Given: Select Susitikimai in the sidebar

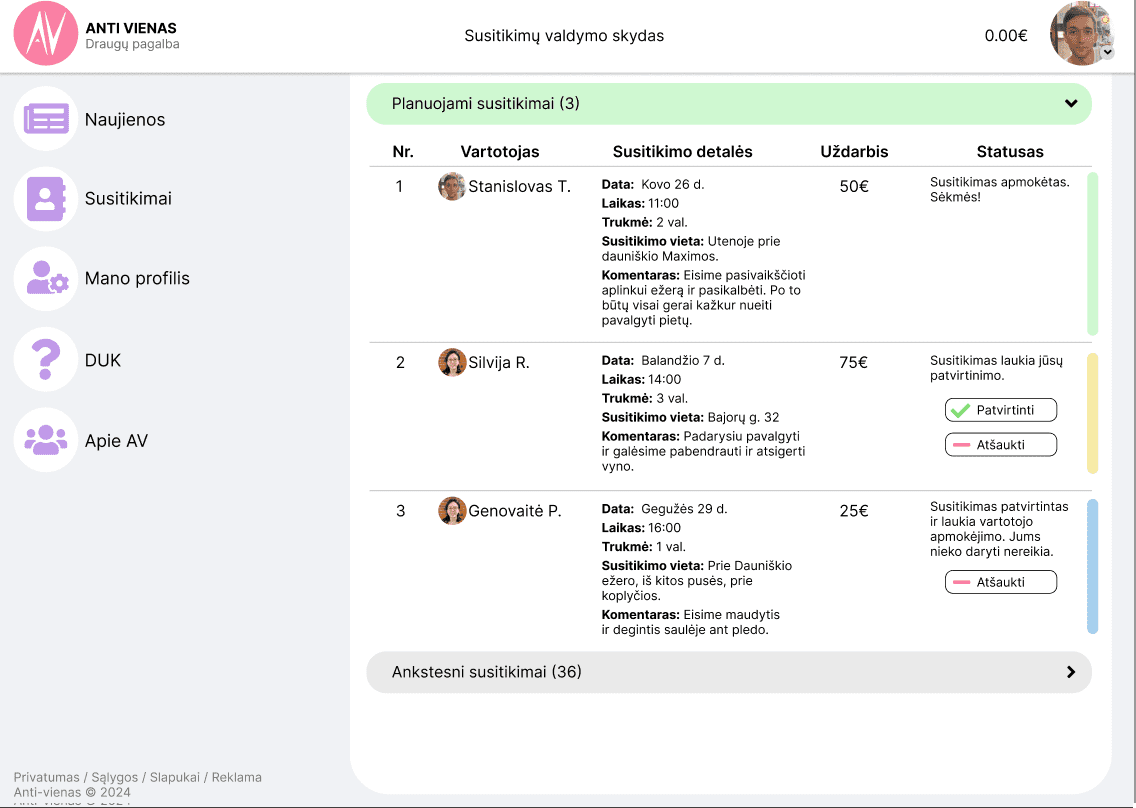Looking at the screenshot, I should click(128, 199).
